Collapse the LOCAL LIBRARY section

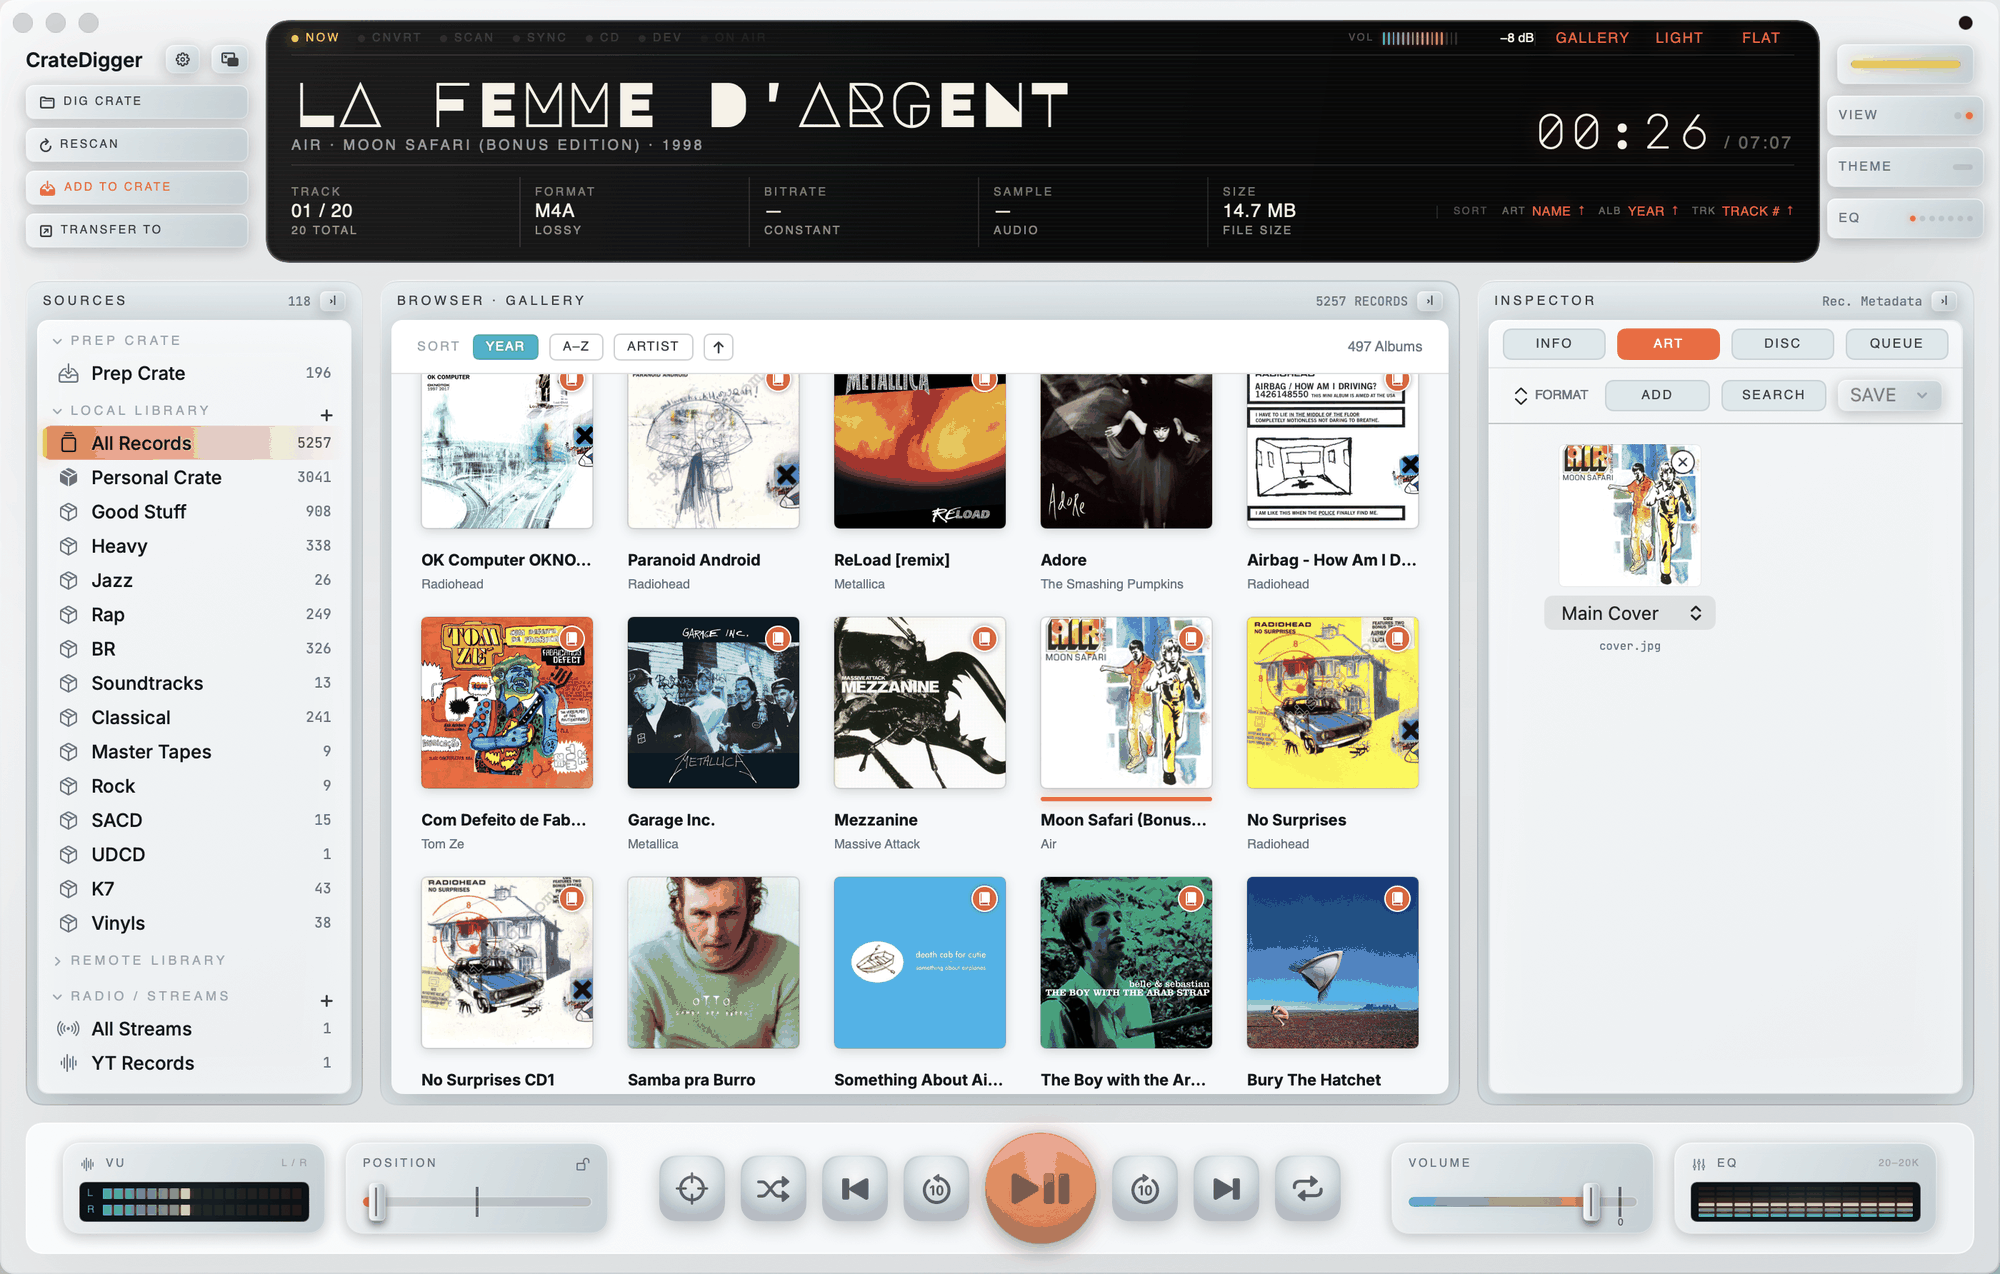(x=57, y=411)
